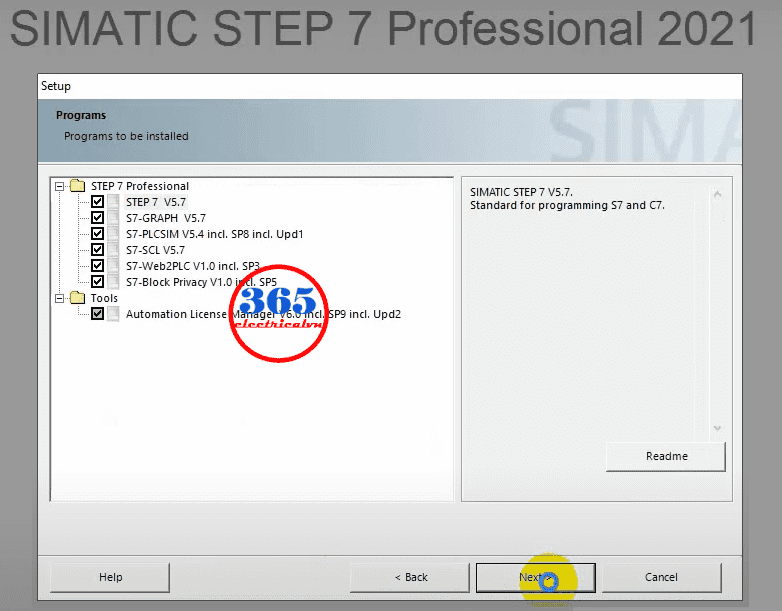Click status icon beside S7-PLCSIM V5.4
Screen dimensions: 782x611
point(114,233)
